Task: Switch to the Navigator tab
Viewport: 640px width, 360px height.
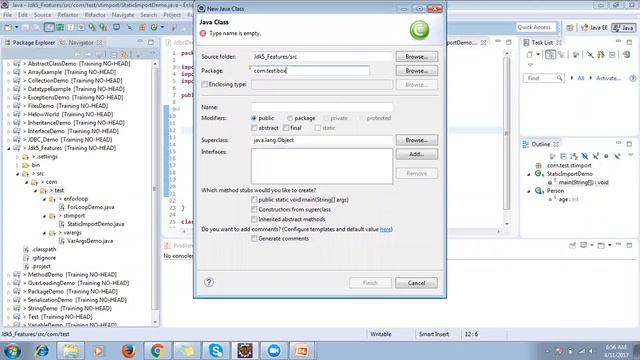Action: [80, 42]
